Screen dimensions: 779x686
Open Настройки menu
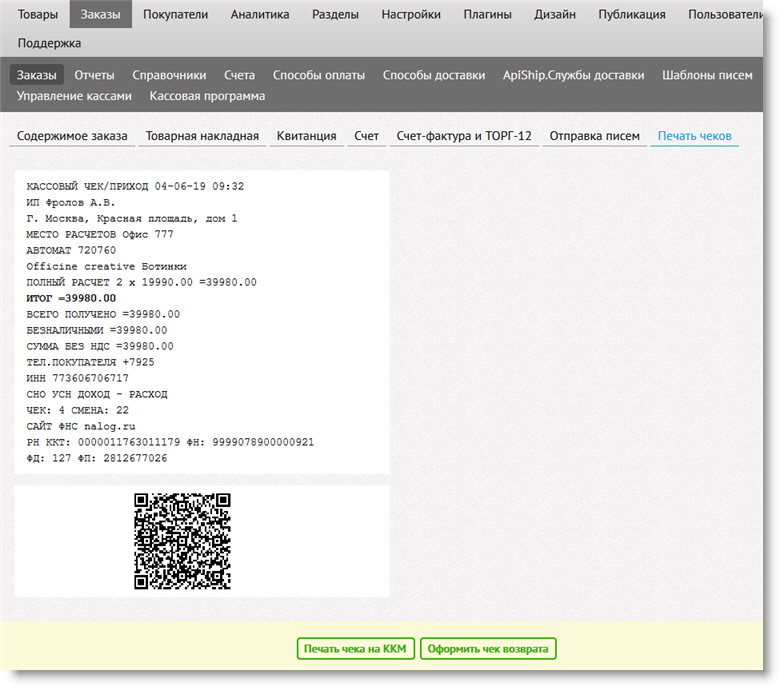(411, 14)
